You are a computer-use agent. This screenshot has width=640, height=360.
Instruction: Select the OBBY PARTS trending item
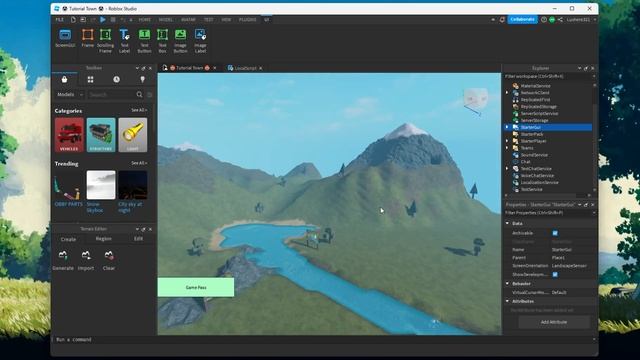[69, 189]
